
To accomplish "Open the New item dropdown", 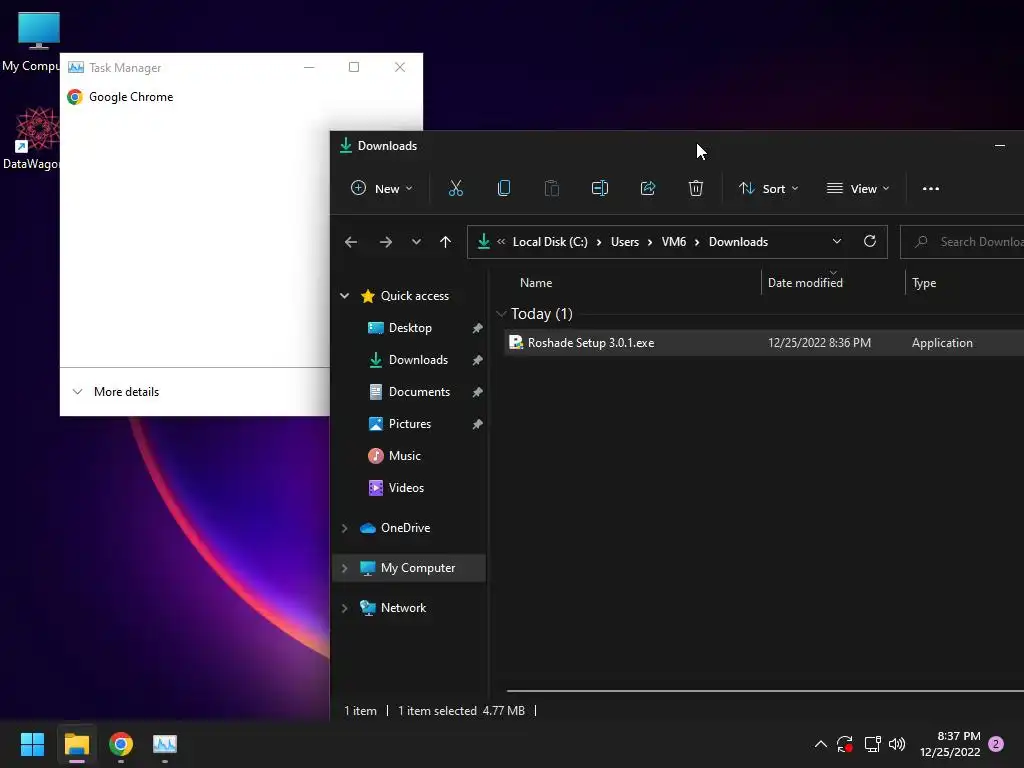I will pyautogui.click(x=382, y=189).
